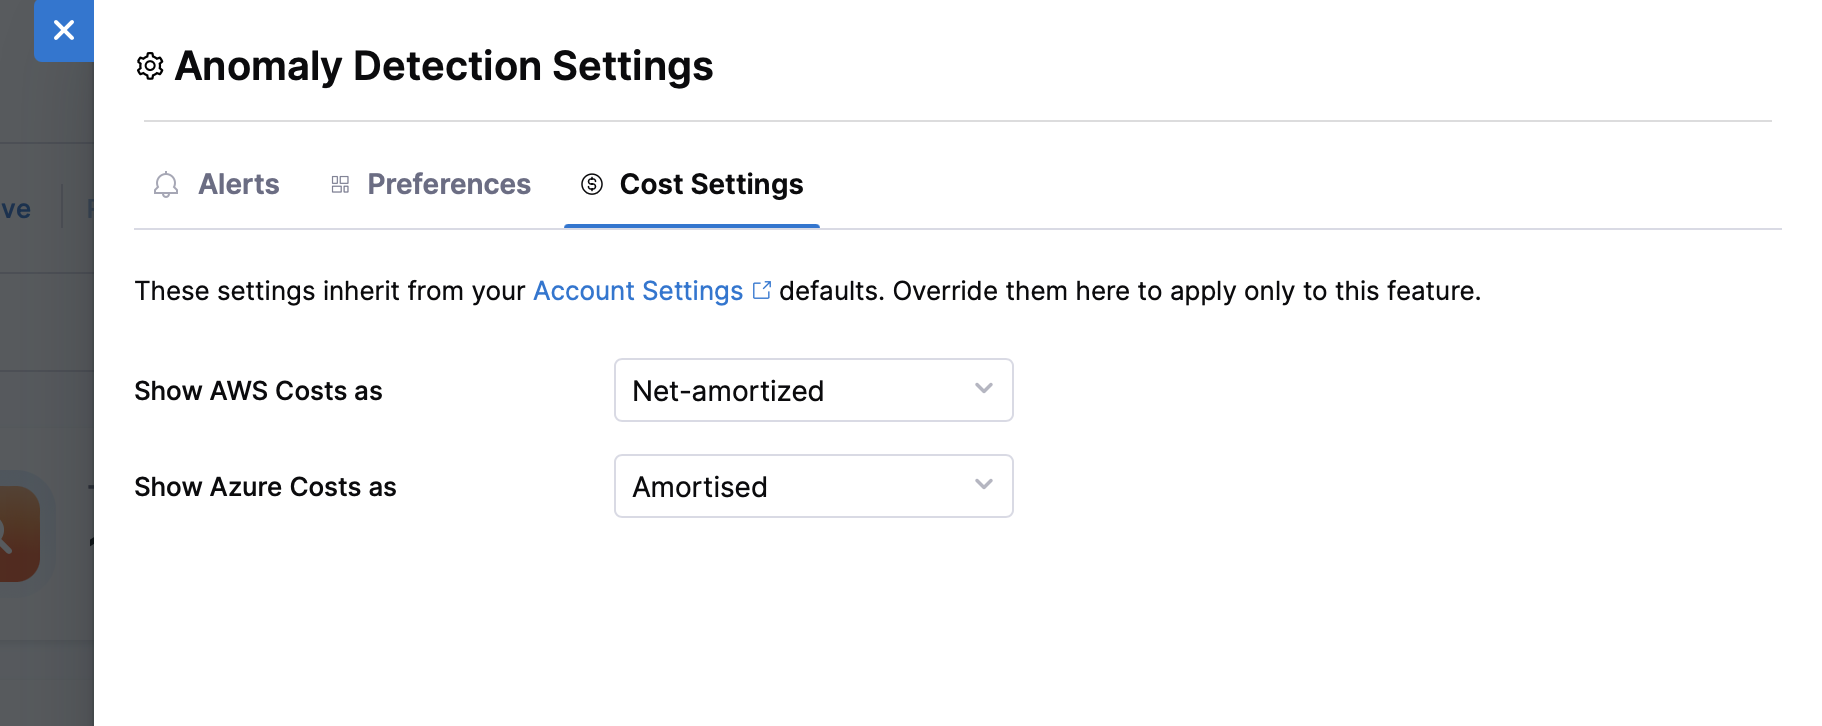Switch to the Alerts tab
The height and width of the screenshot is (726, 1822).
238,185
